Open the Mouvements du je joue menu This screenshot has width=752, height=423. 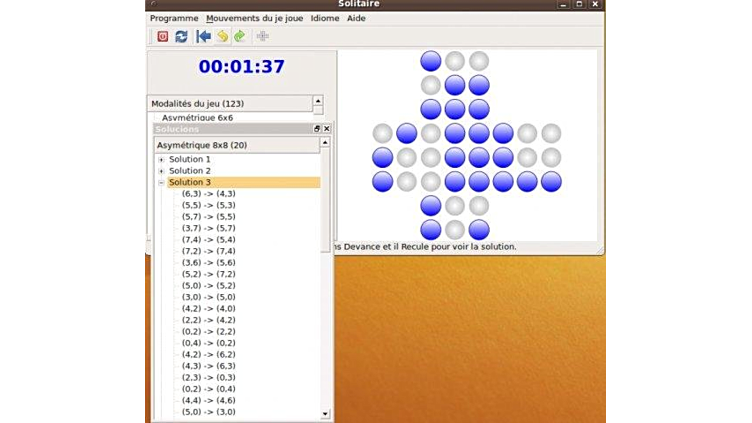[x=255, y=18]
